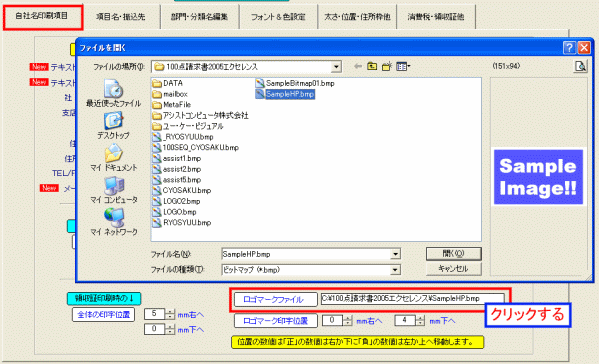The height and width of the screenshot is (364, 599).
Task: Click the 開く(O) open button
Action: click(x=453, y=254)
